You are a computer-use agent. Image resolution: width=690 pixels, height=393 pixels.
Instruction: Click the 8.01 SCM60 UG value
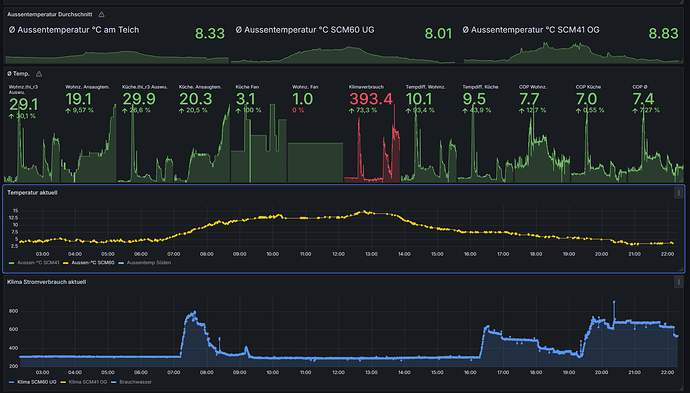[x=438, y=33]
